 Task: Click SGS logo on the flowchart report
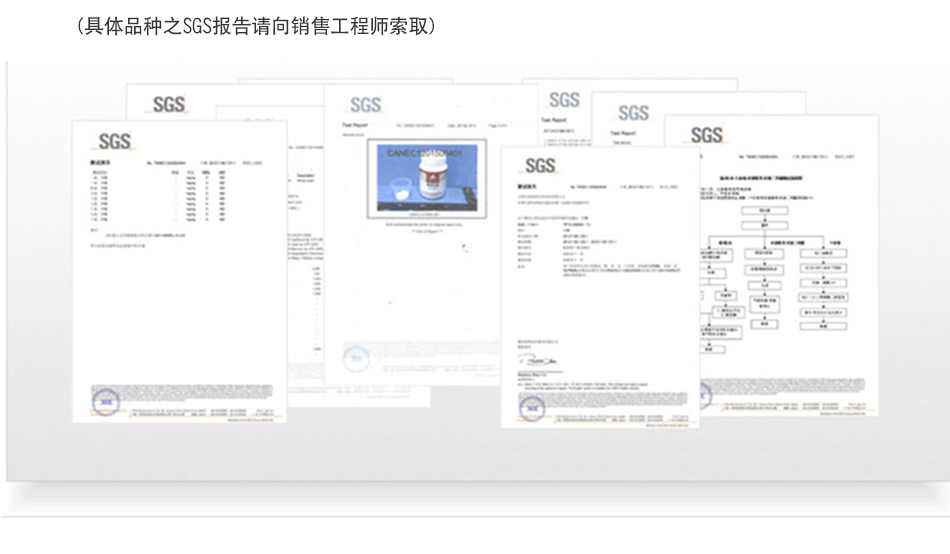[706, 135]
